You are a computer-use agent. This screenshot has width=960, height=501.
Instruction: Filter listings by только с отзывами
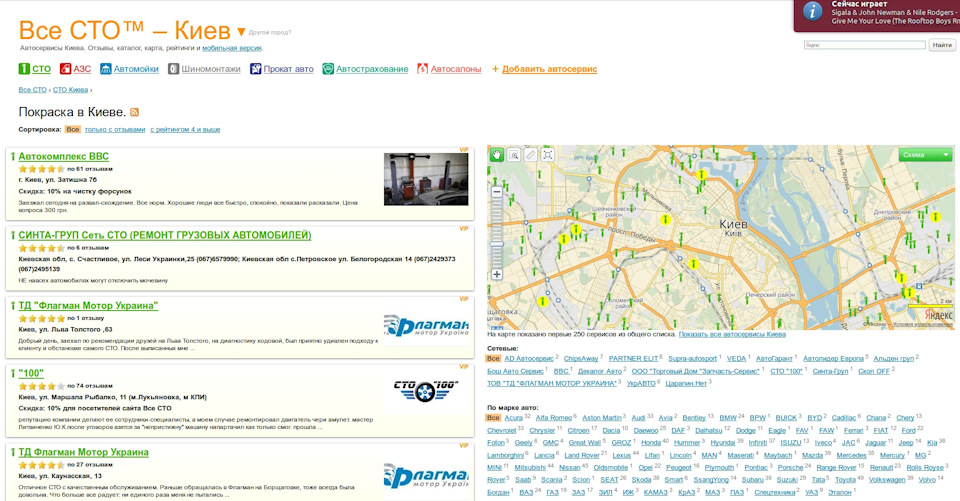click(x=115, y=129)
